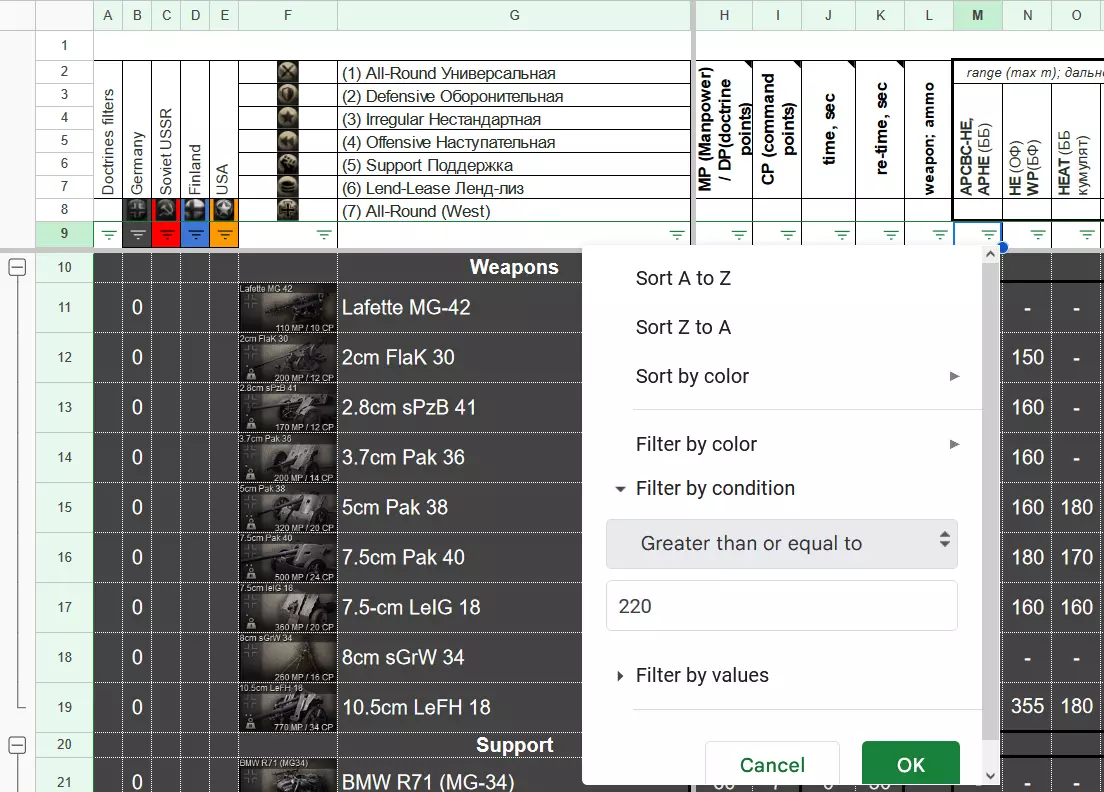
Task: Select Sort A to Z
Action: (x=683, y=278)
